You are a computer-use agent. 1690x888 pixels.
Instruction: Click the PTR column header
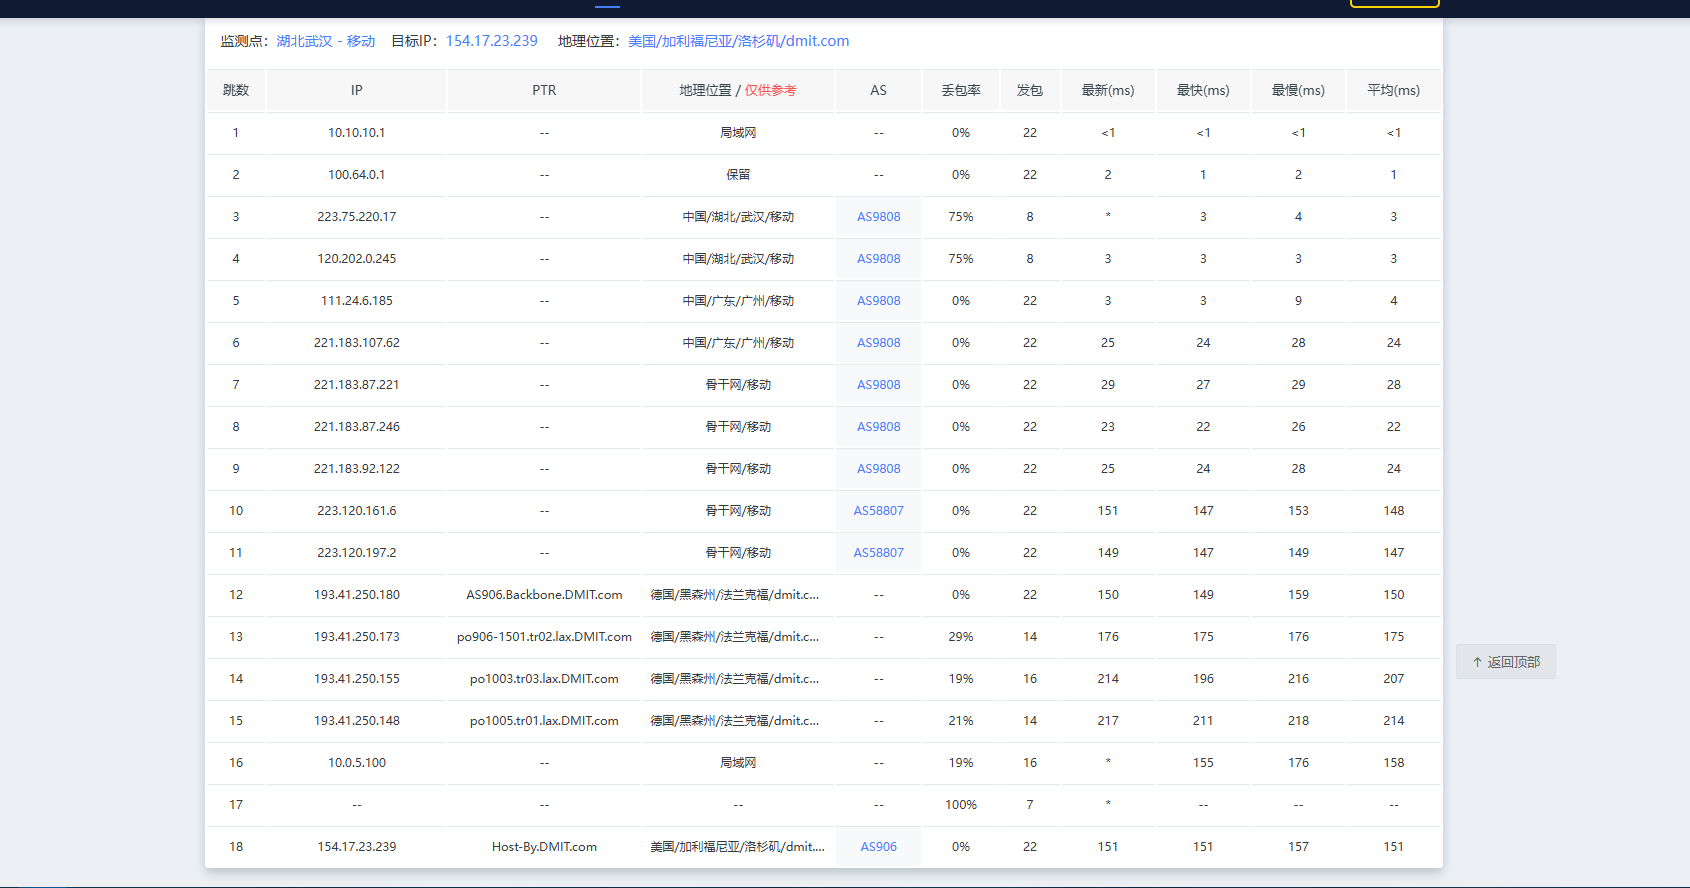pos(544,90)
